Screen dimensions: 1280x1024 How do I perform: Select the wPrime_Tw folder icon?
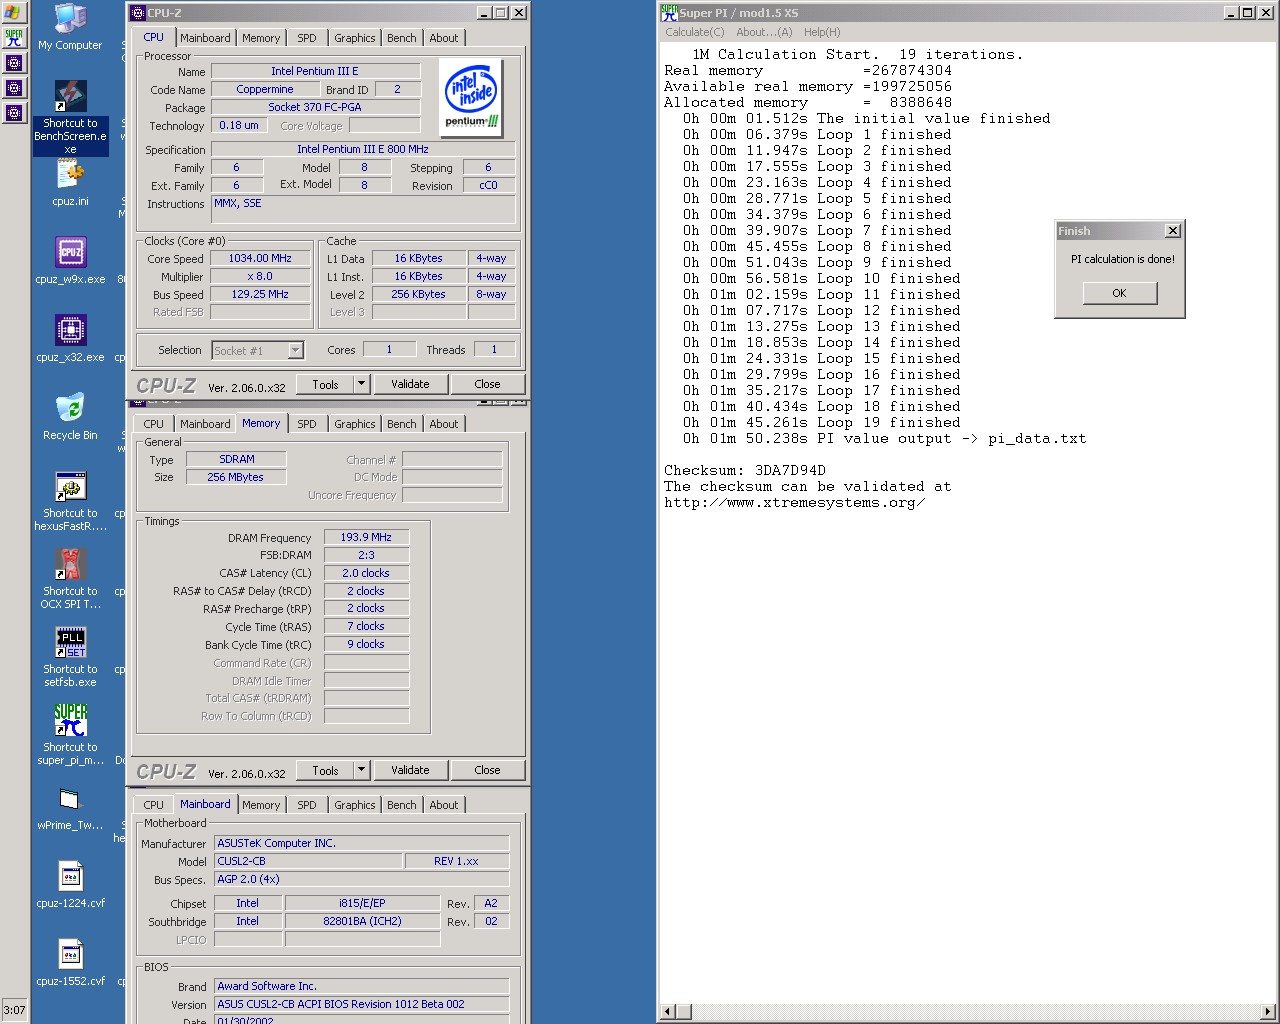(70, 808)
